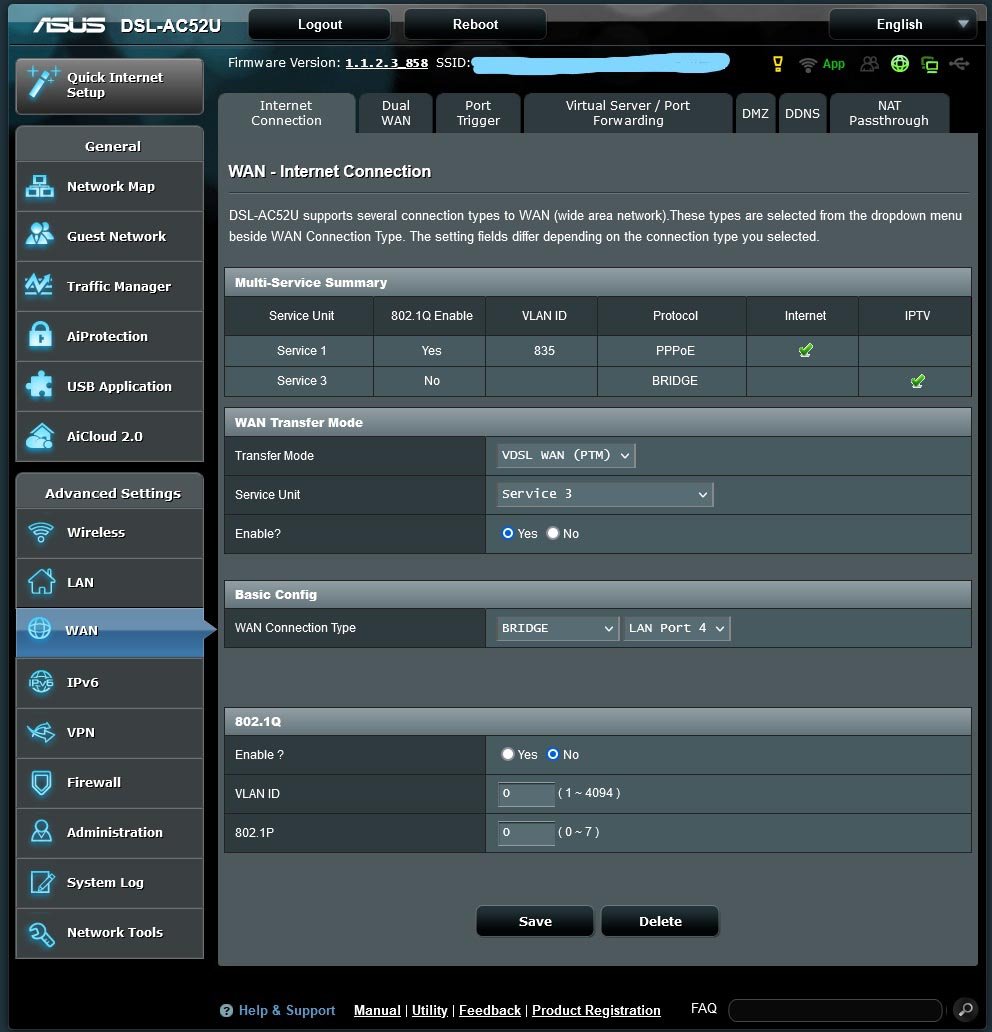The height and width of the screenshot is (1032, 992).
Task: Click the Internet checkmark for Service 1
Action: click(805, 350)
